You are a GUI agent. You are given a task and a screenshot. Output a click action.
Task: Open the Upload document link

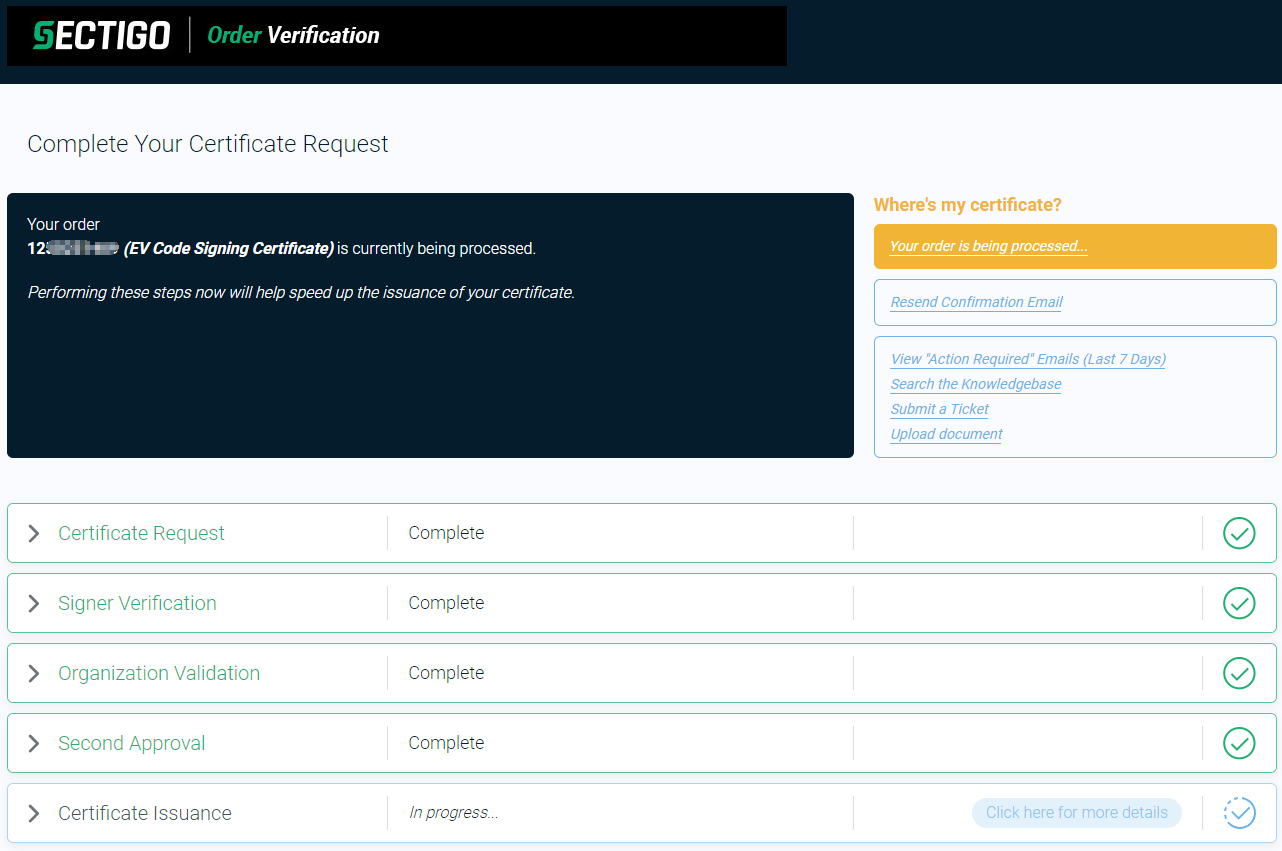[x=946, y=434]
